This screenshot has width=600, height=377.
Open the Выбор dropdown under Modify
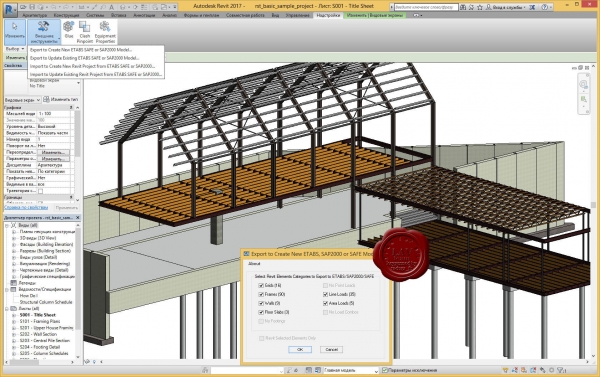(x=15, y=49)
